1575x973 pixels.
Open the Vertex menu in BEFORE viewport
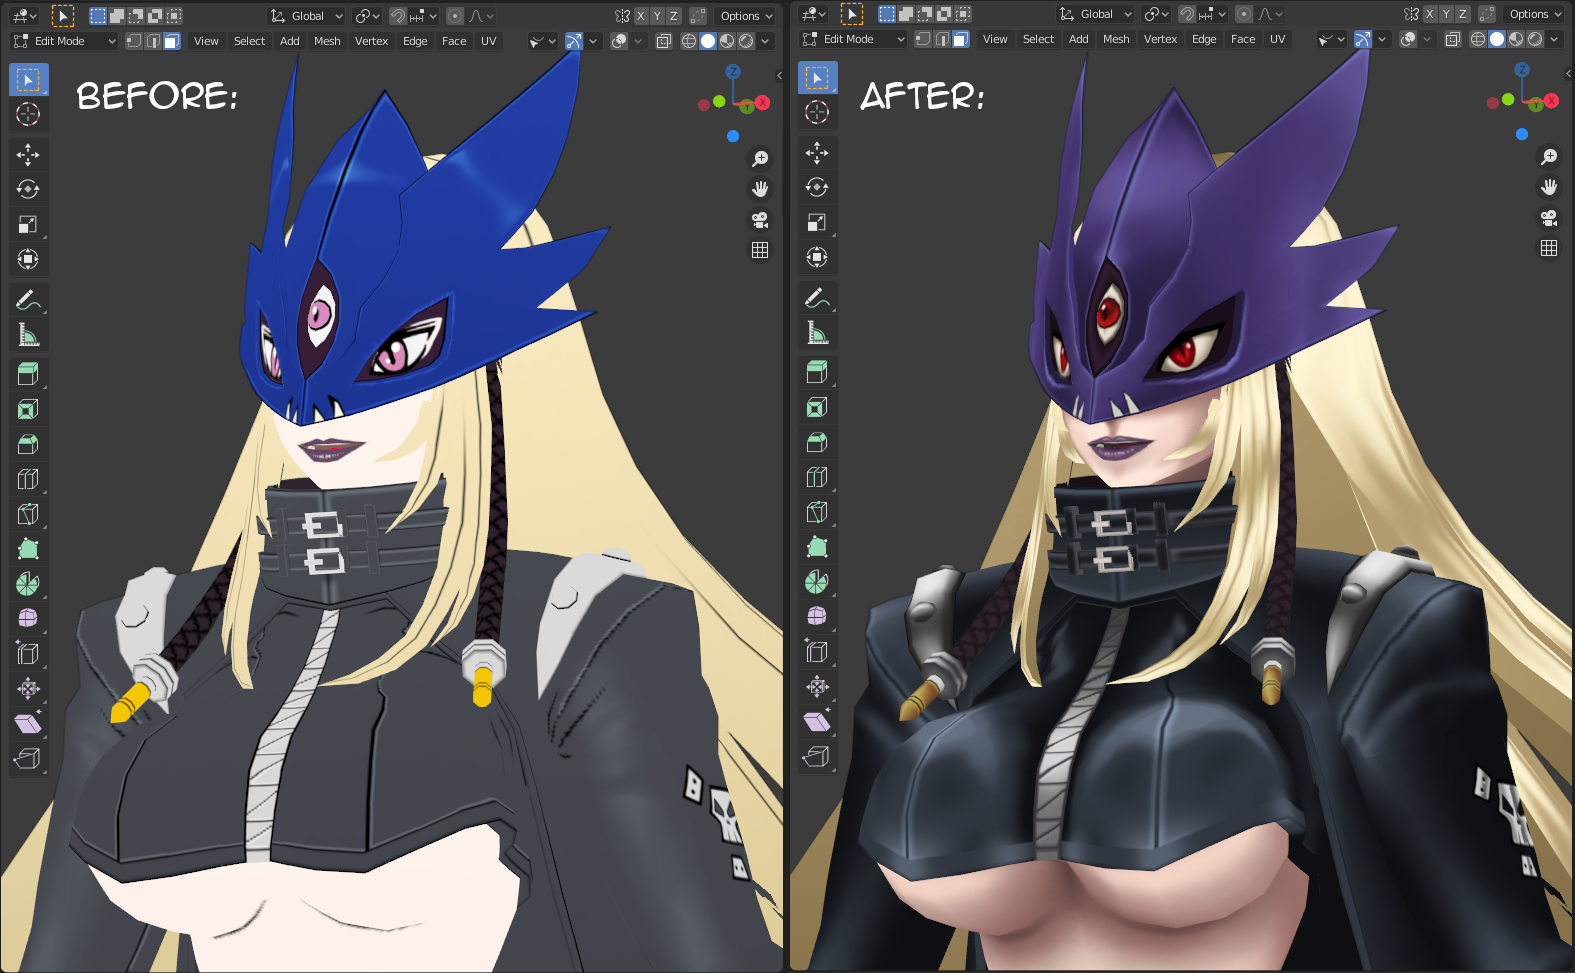[x=371, y=41]
